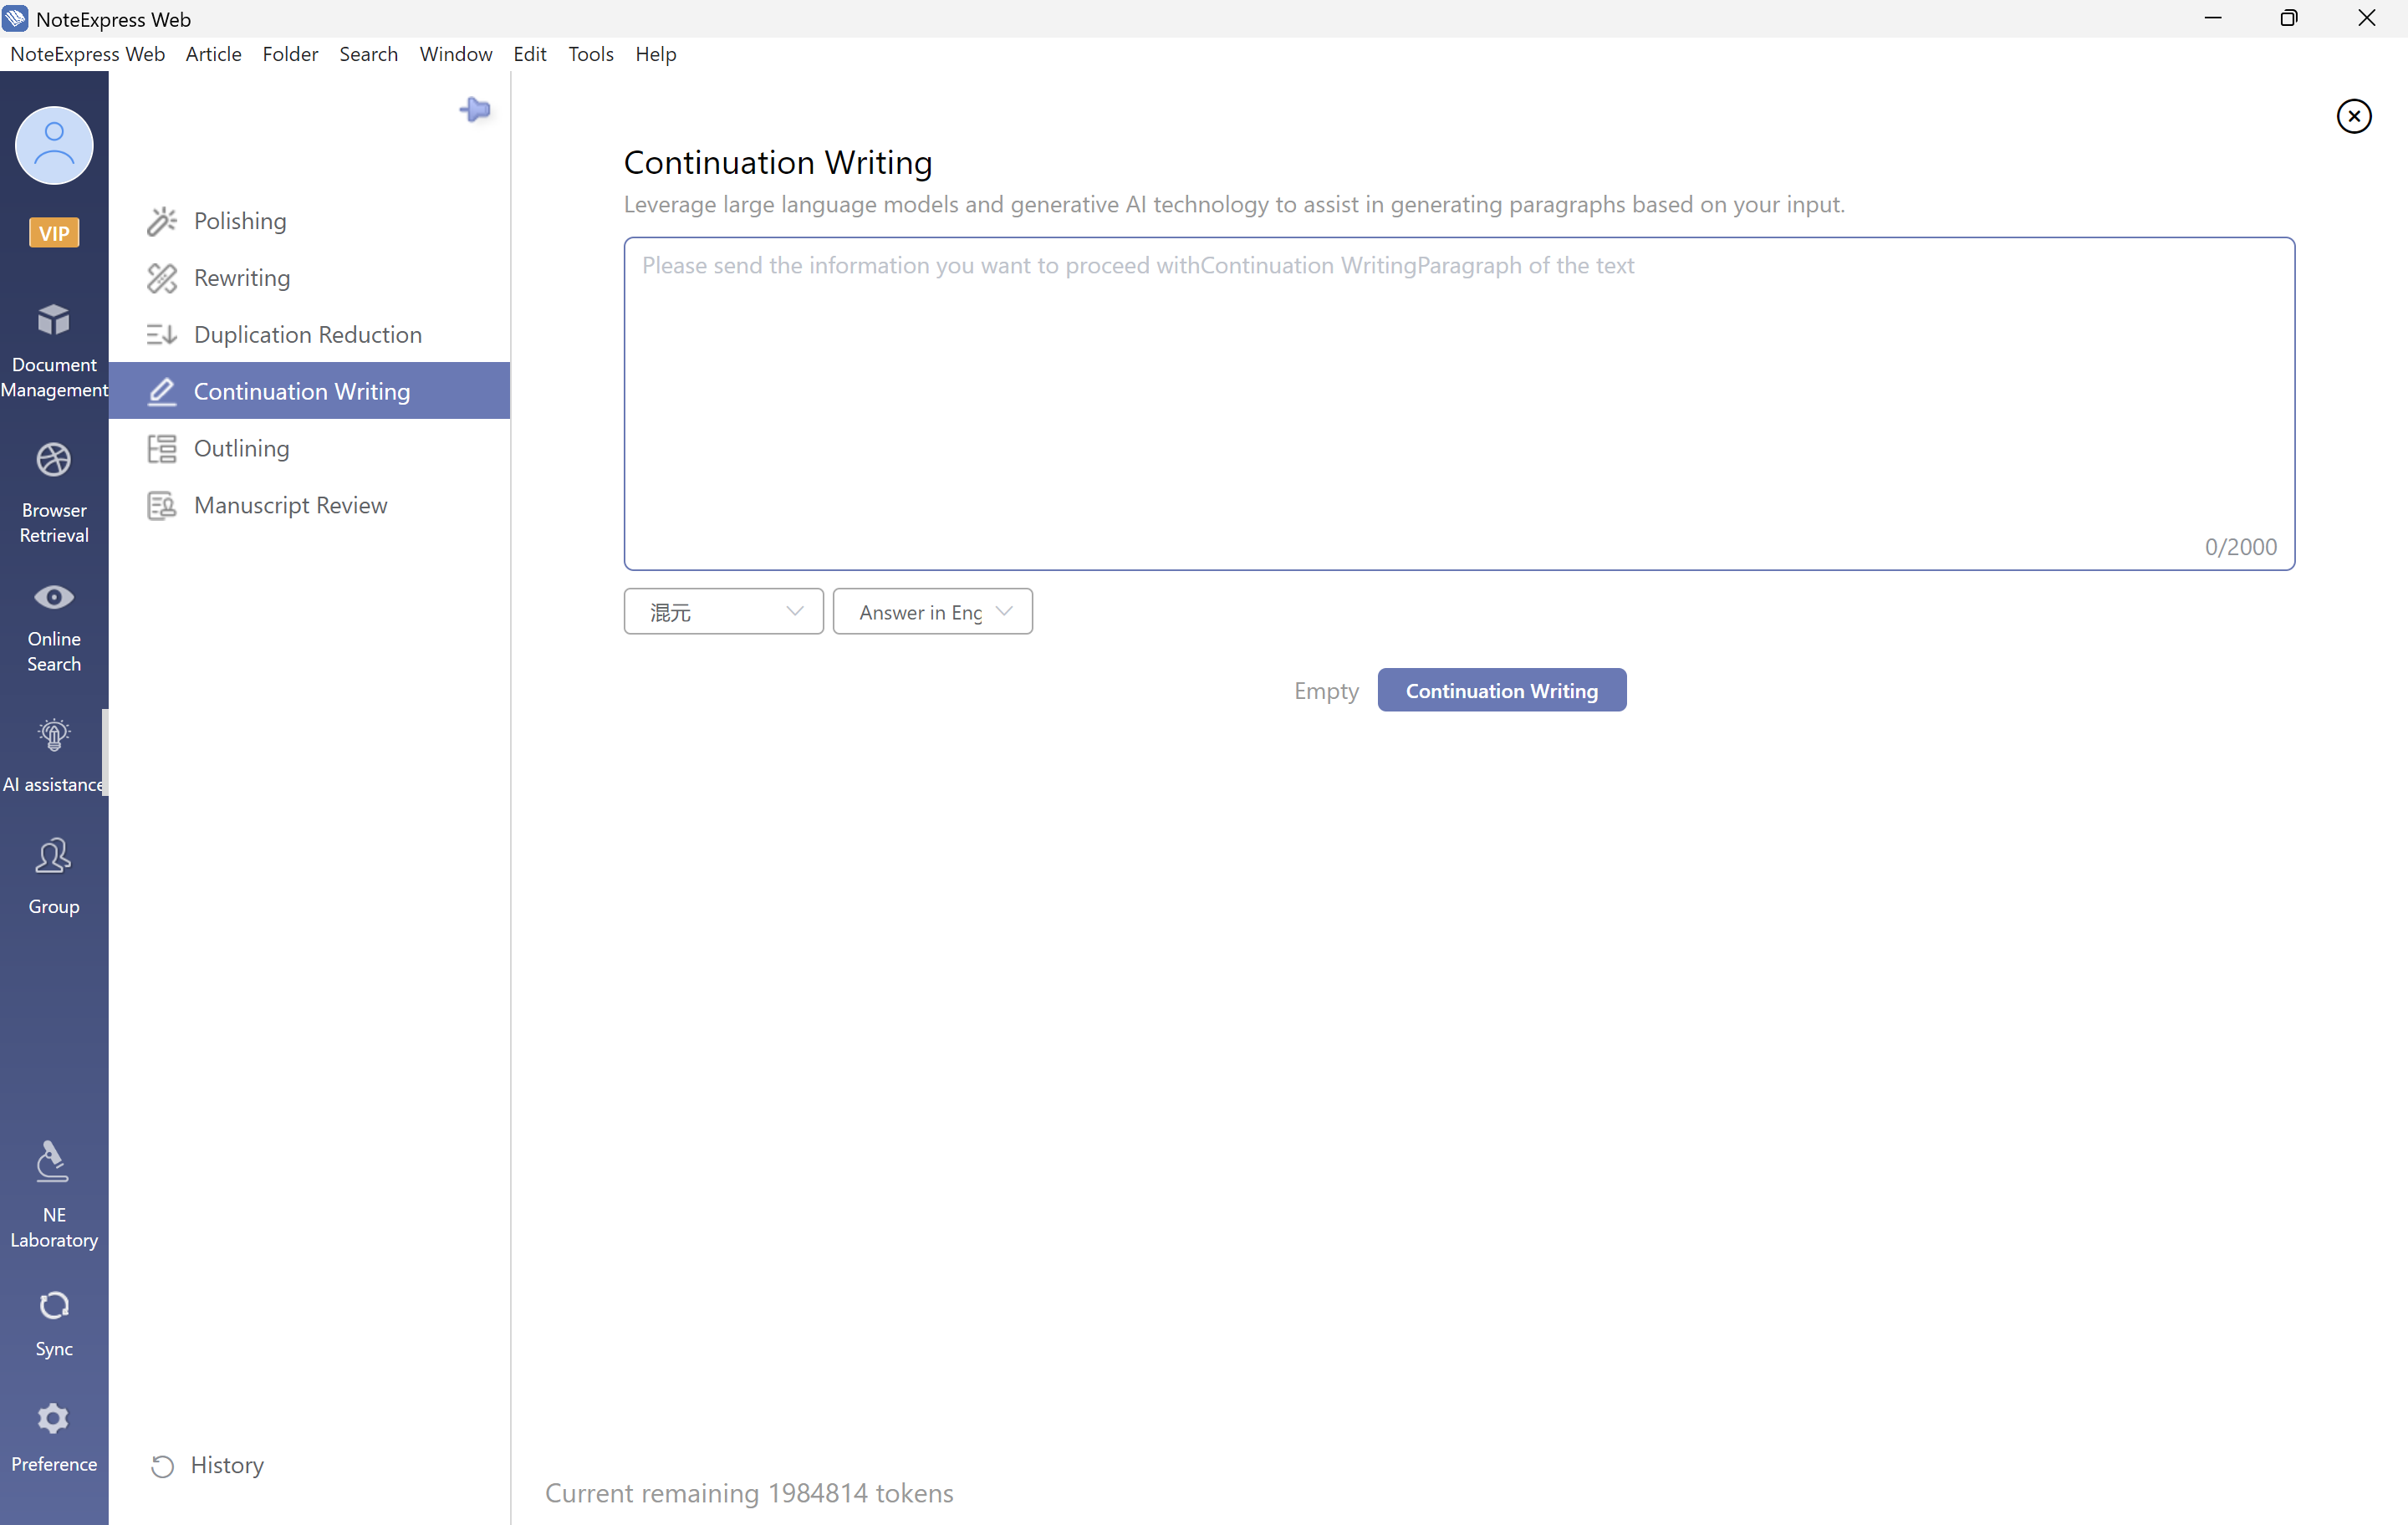Restore down the NoteExpress window
Screen dimensions: 2408x1525
coord(2289,18)
